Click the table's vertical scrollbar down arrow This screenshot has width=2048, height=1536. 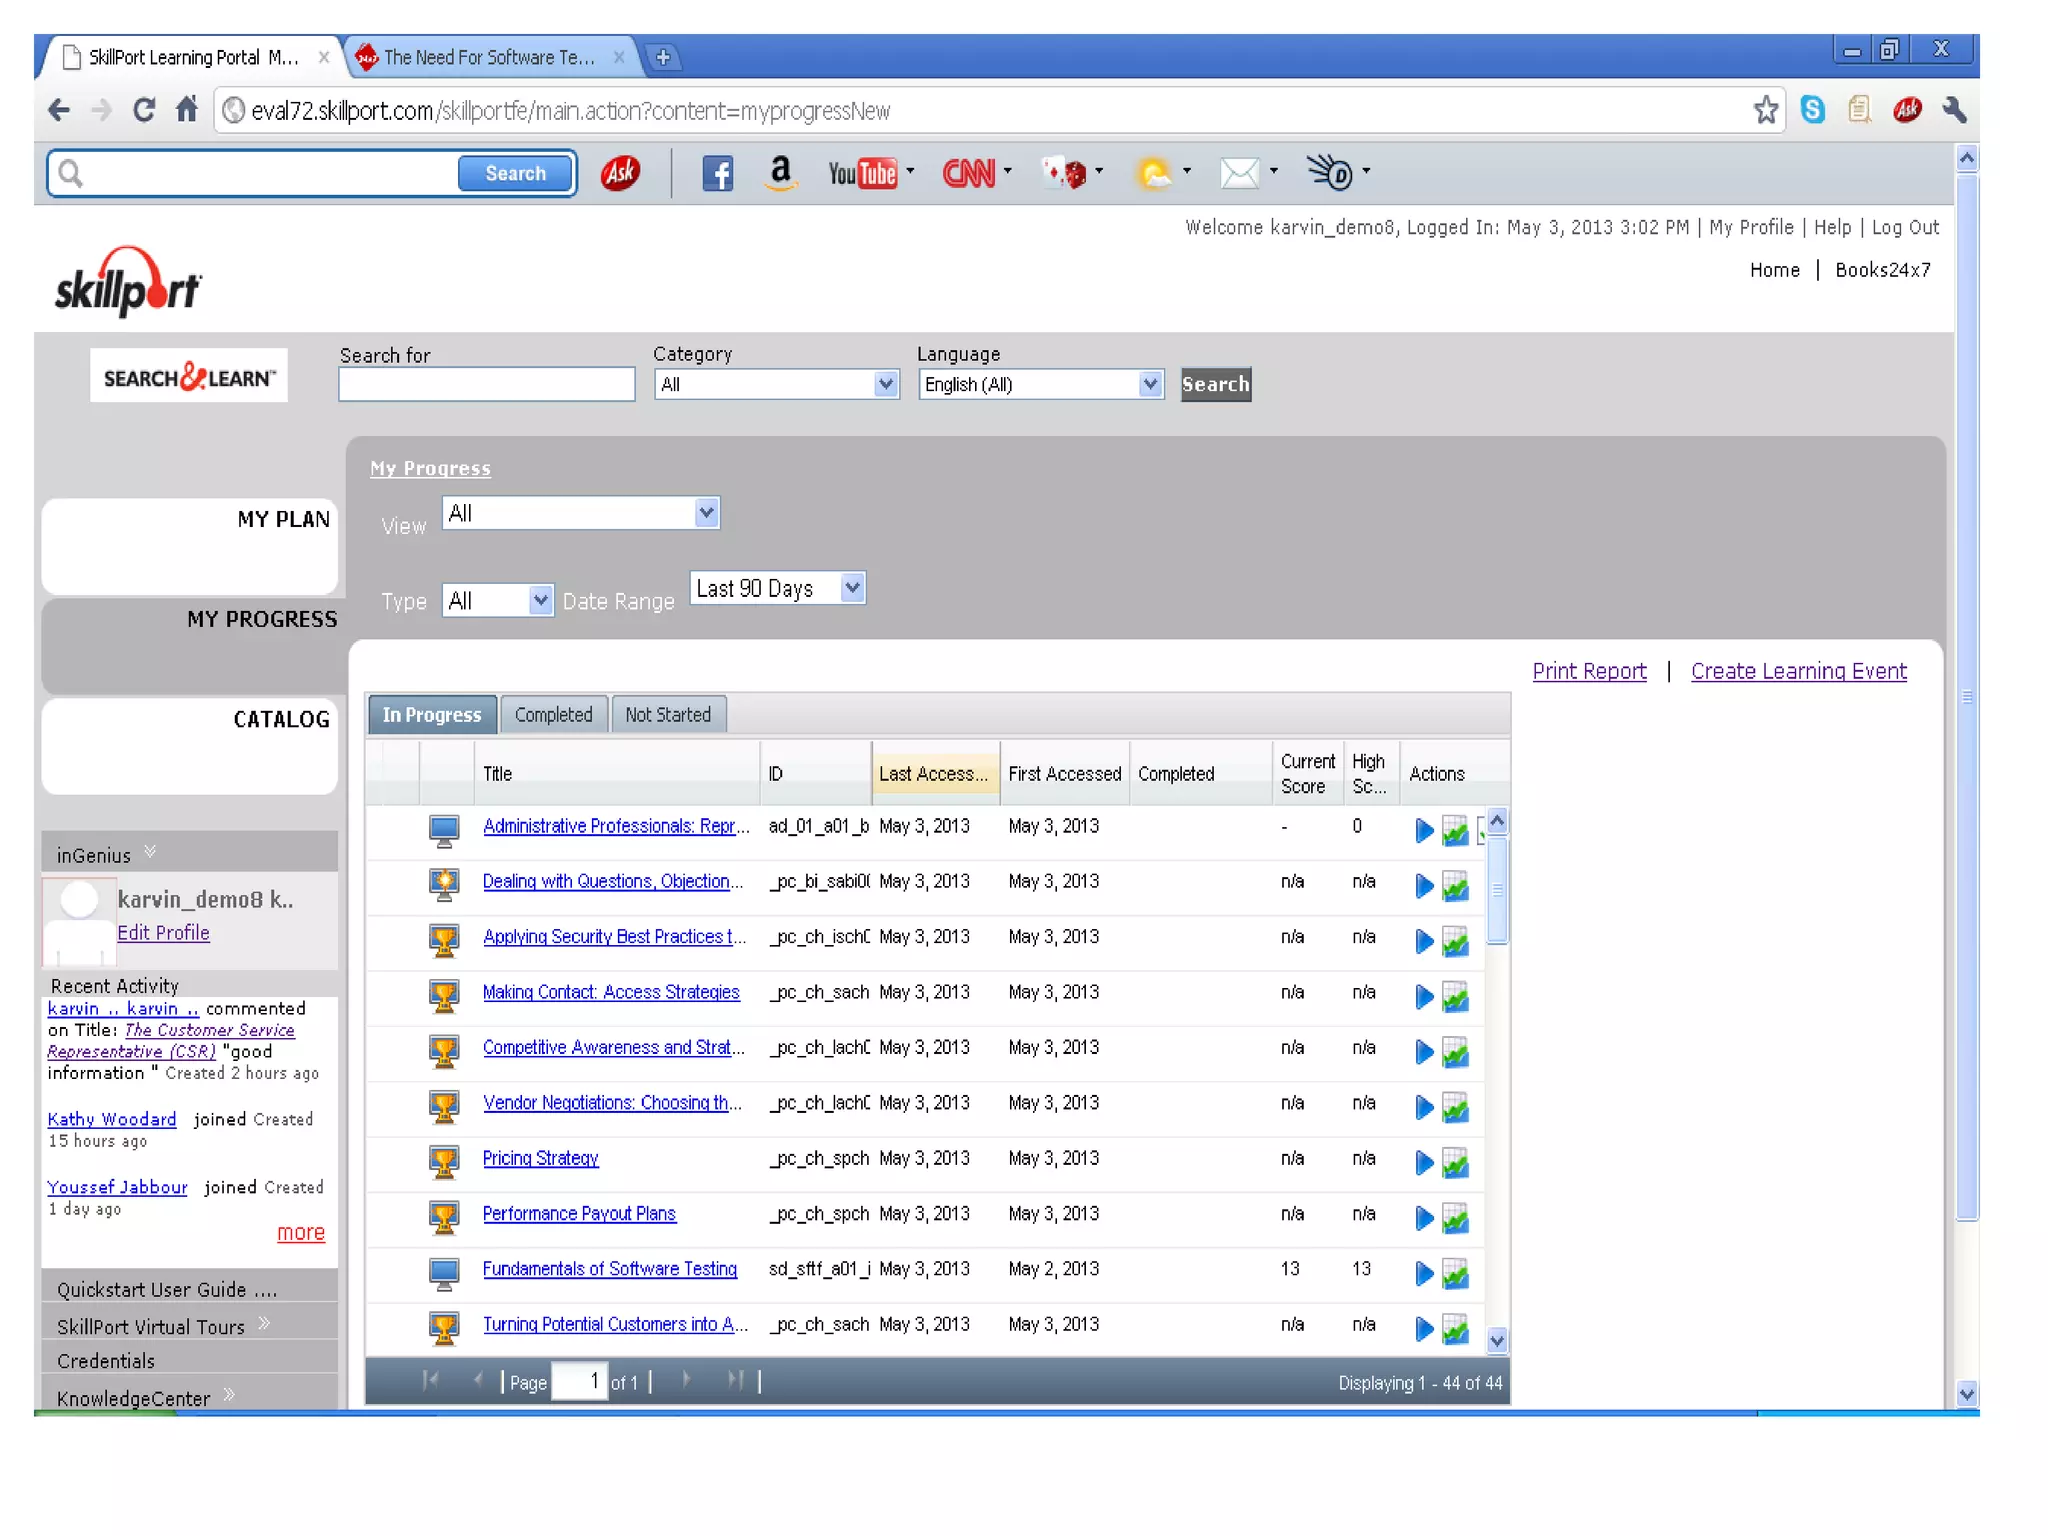(1496, 1341)
